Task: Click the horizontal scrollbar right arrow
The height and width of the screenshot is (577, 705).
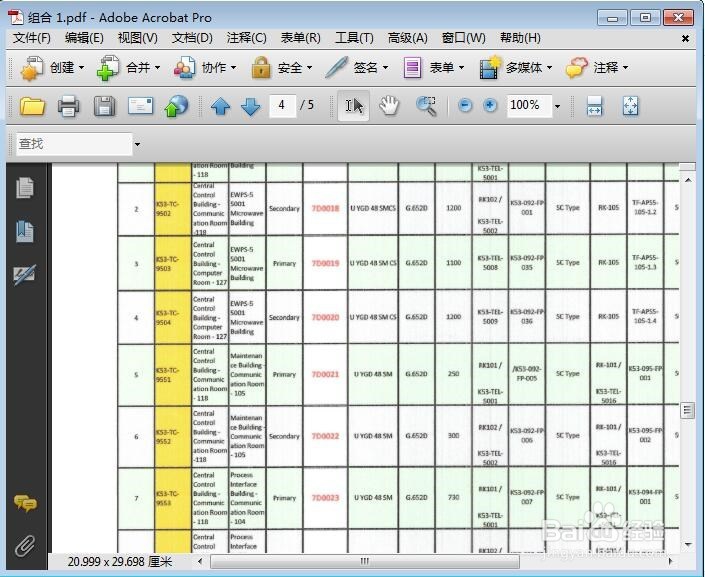Action: [670, 561]
